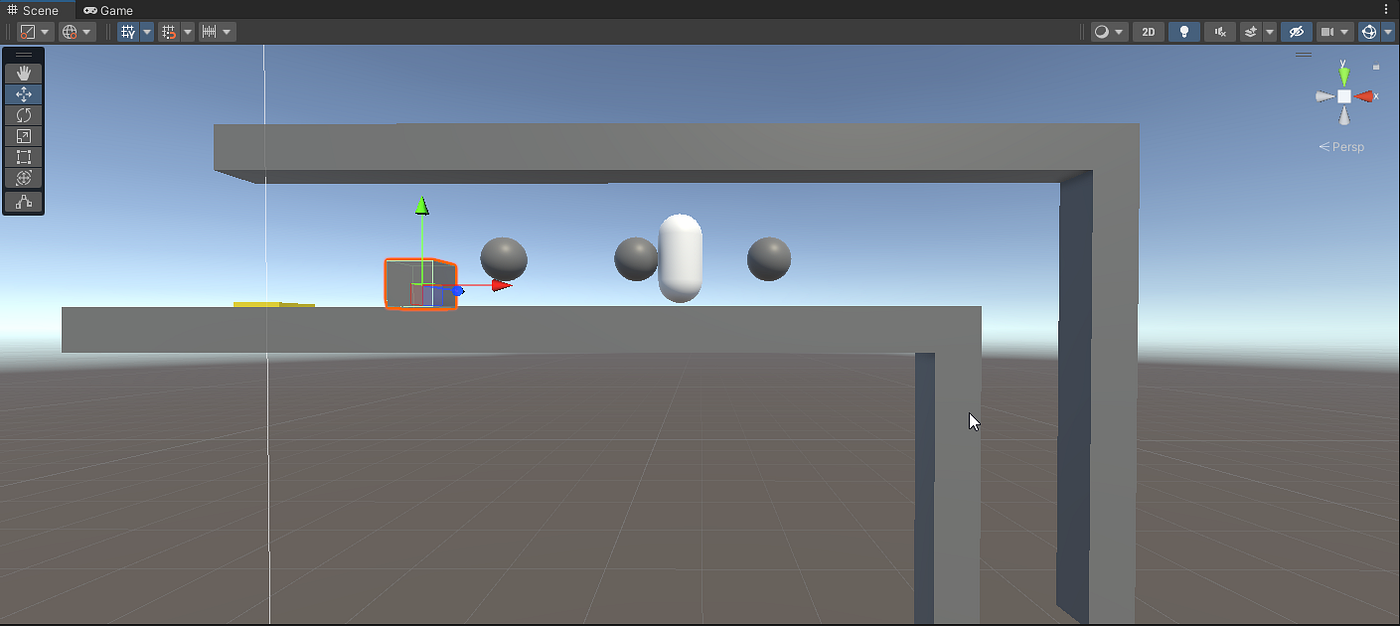Toggle scene effects (skybox, fog)
Image resolution: width=1400 pixels, height=626 pixels.
point(1251,32)
